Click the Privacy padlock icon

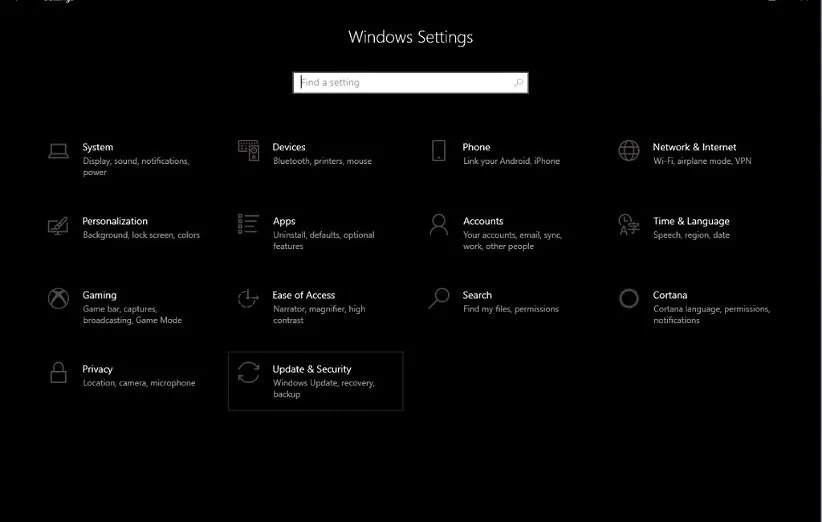(58, 373)
